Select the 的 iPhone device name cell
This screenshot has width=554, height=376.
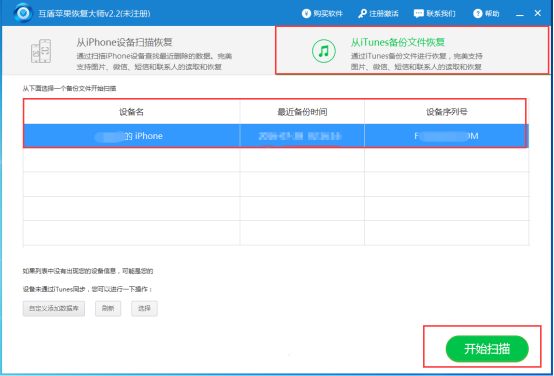pyautogui.click(x=131, y=136)
